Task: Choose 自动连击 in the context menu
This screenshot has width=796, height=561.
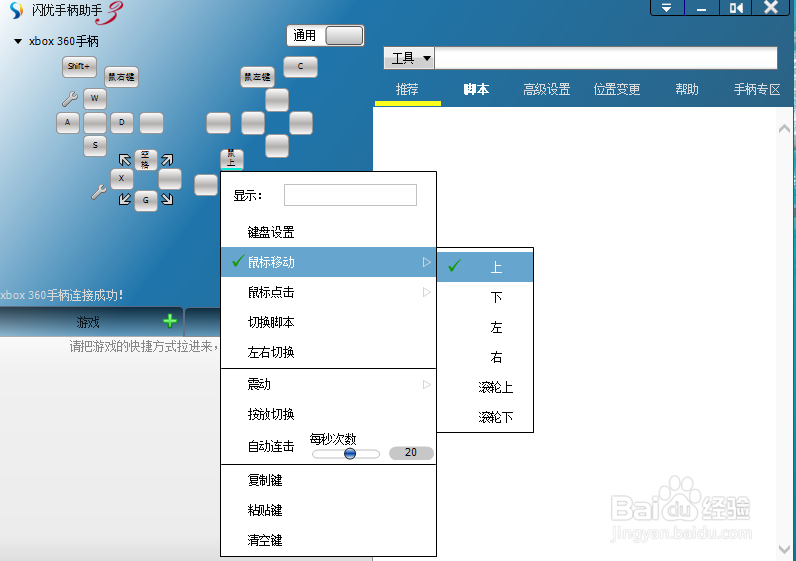Action: click(x=271, y=447)
